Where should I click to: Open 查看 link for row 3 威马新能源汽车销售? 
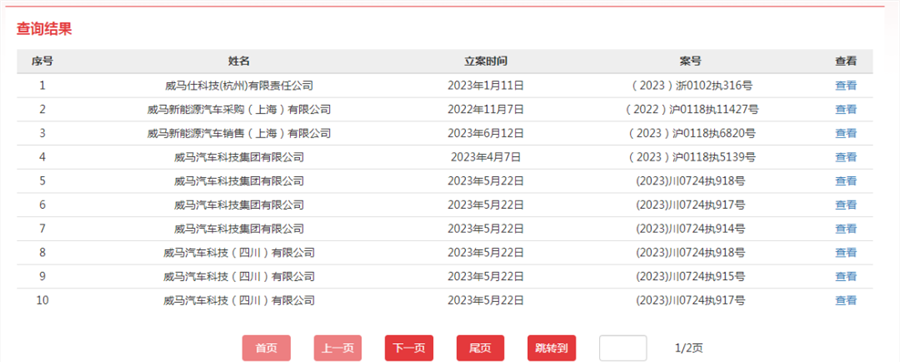coord(845,133)
